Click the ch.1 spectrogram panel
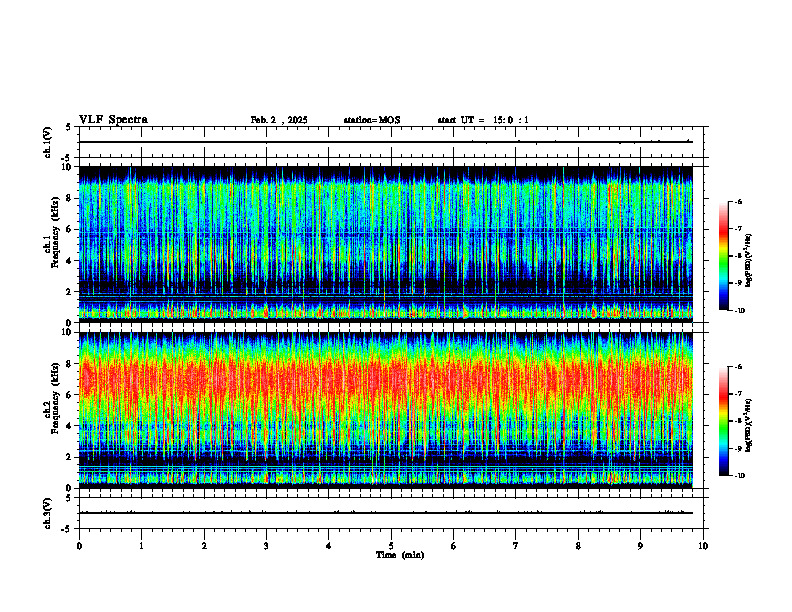792x612 pixels. [386, 244]
